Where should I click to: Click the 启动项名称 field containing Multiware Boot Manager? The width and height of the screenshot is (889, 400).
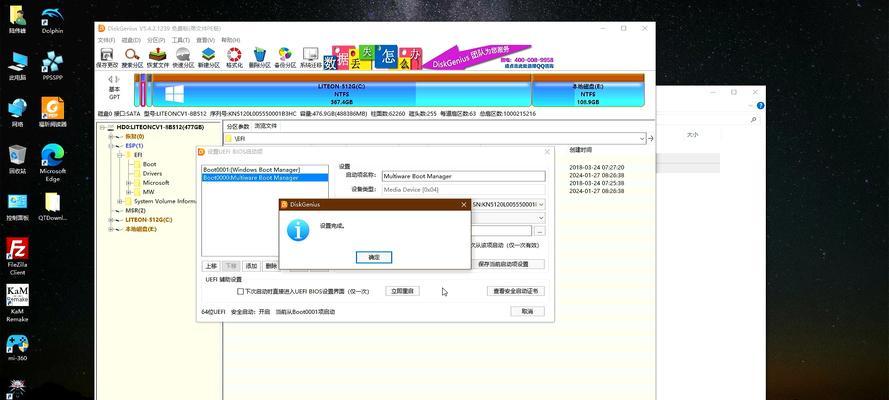[x=463, y=176]
